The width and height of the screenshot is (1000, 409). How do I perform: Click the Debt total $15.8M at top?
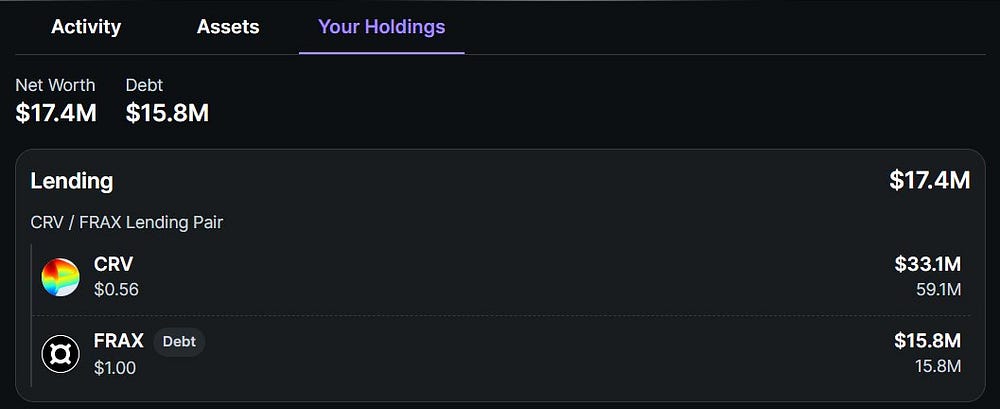pos(167,113)
